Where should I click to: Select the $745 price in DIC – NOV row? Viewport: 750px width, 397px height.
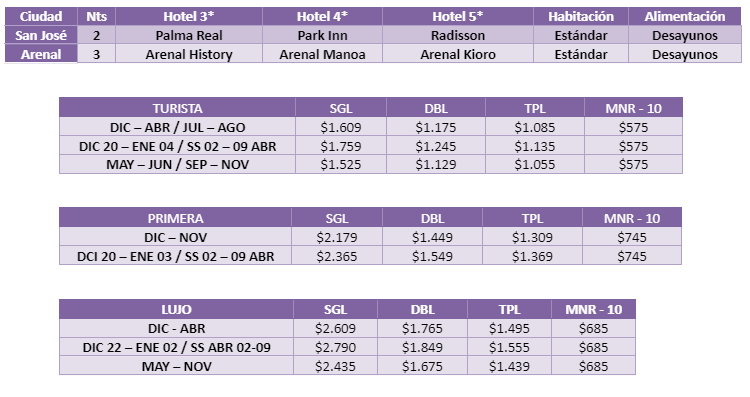tap(632, 237)
